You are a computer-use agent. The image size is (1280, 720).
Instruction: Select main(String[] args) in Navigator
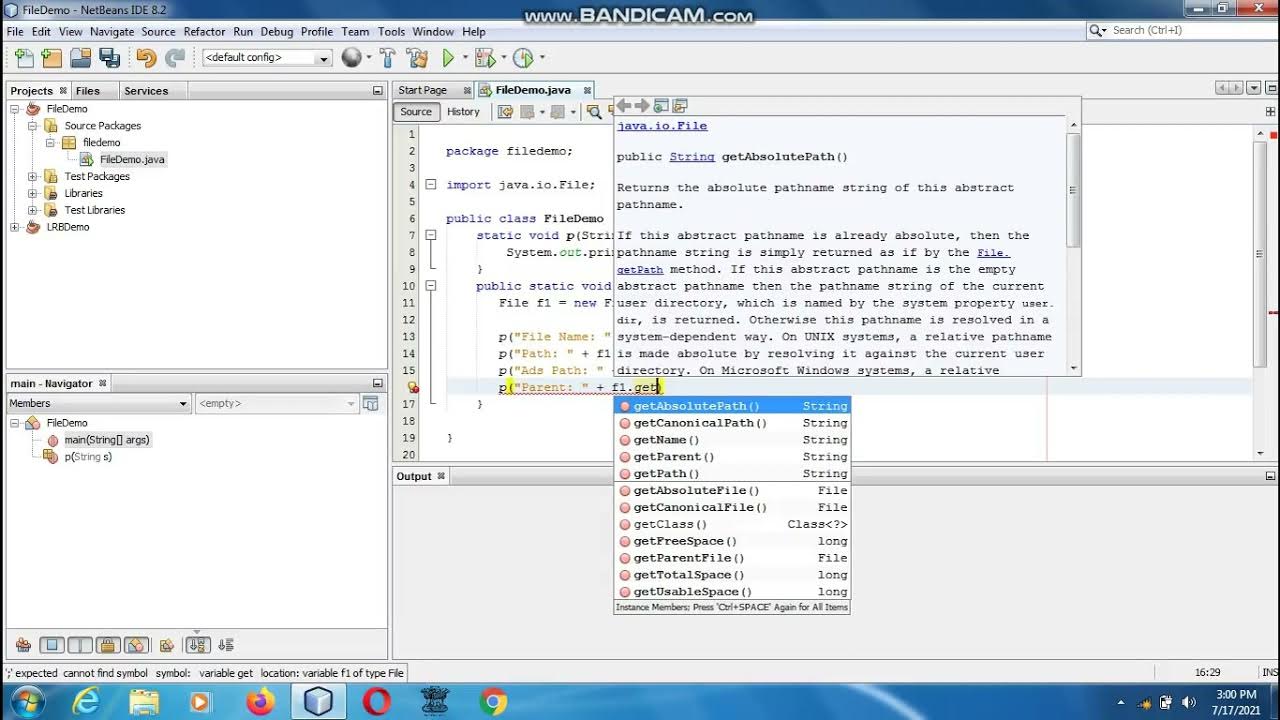(107, 440)
